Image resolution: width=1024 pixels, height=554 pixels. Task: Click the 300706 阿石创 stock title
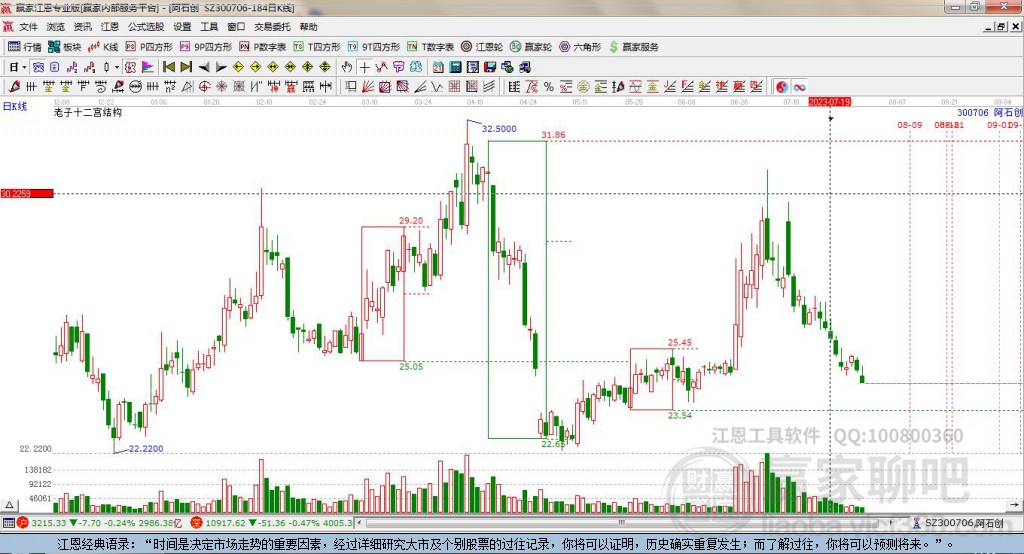(989, 112)
